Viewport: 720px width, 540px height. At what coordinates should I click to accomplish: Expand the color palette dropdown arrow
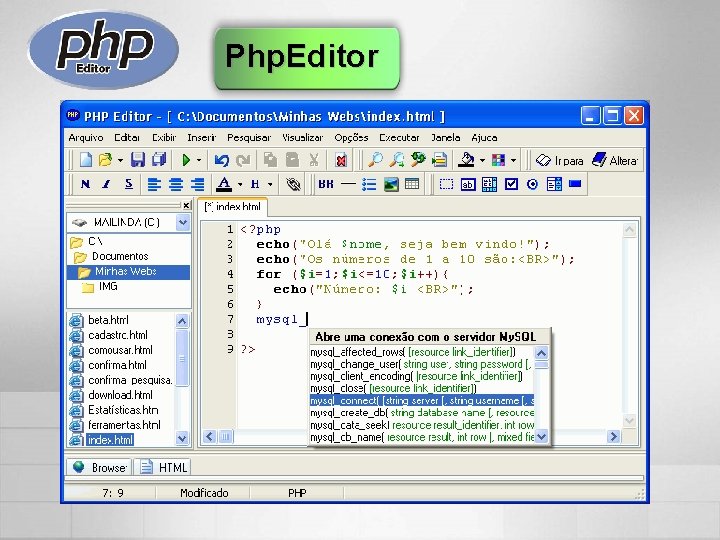point(513,160)
